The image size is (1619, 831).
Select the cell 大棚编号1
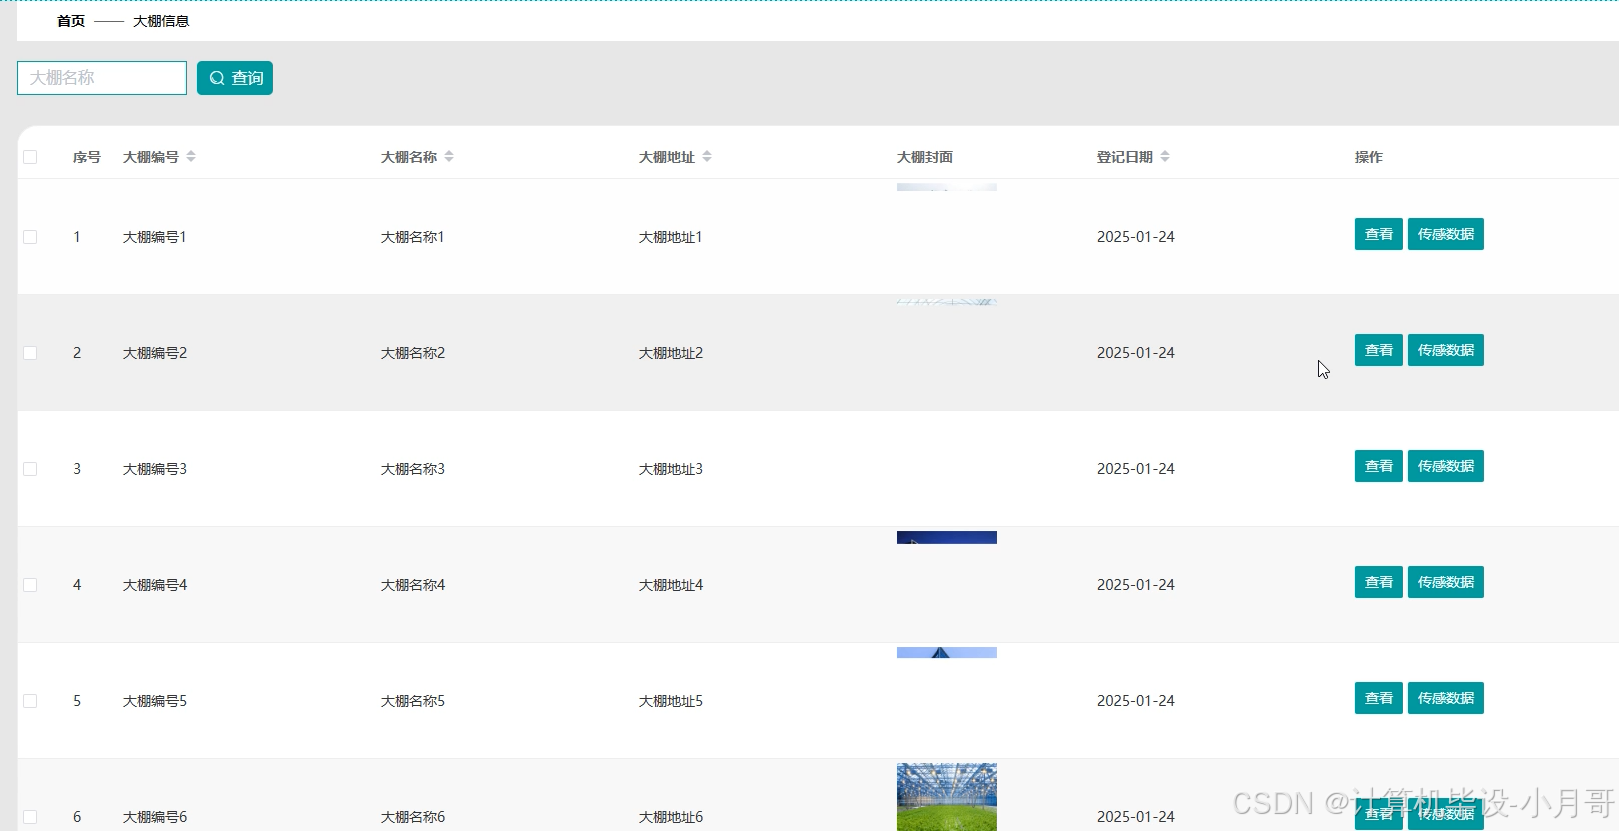point(155,237)
